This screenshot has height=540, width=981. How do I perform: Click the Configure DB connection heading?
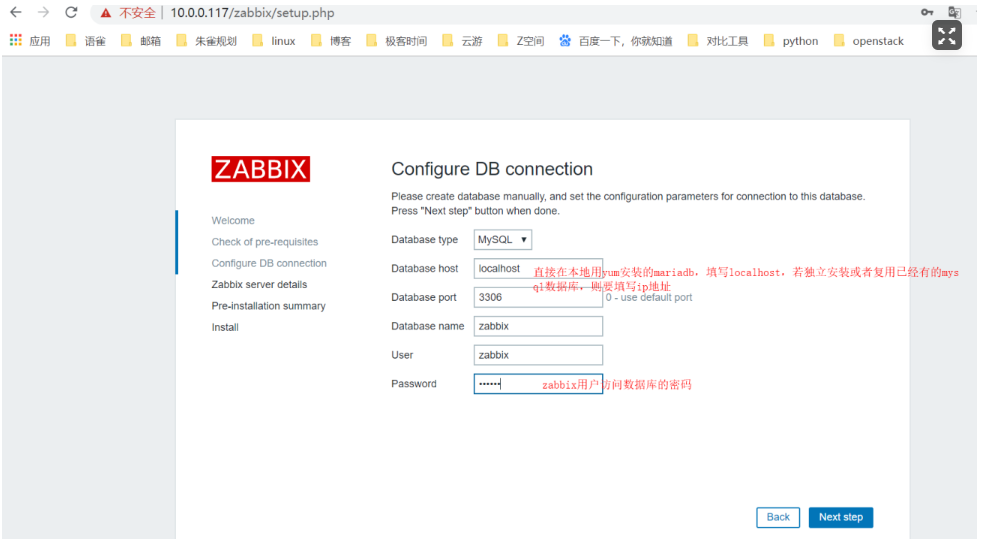[x=492, y=169]
